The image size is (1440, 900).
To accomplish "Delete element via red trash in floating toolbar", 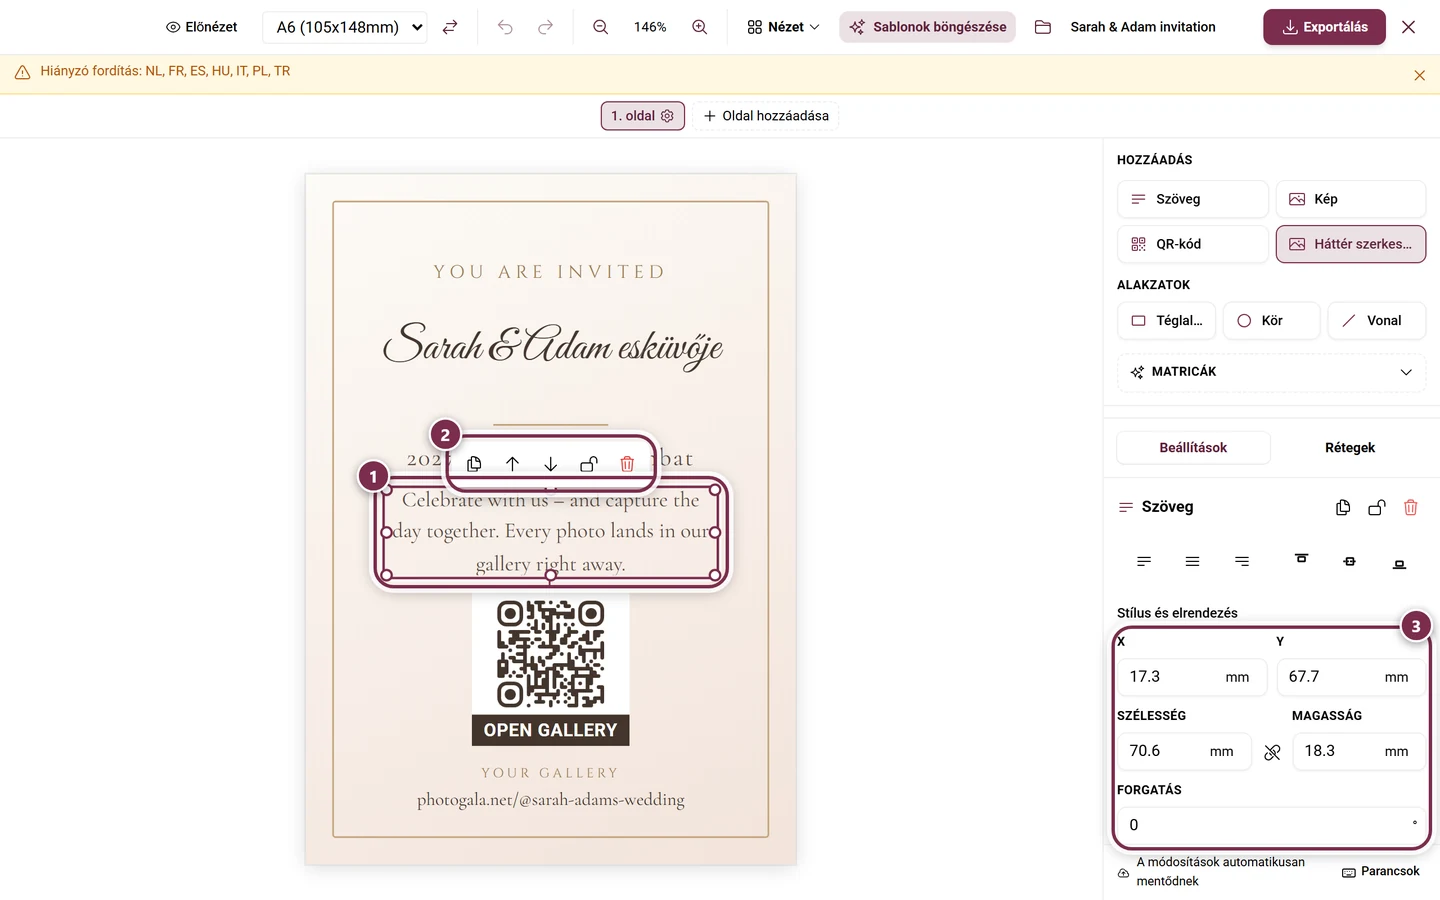I will (x=627, y=464).
